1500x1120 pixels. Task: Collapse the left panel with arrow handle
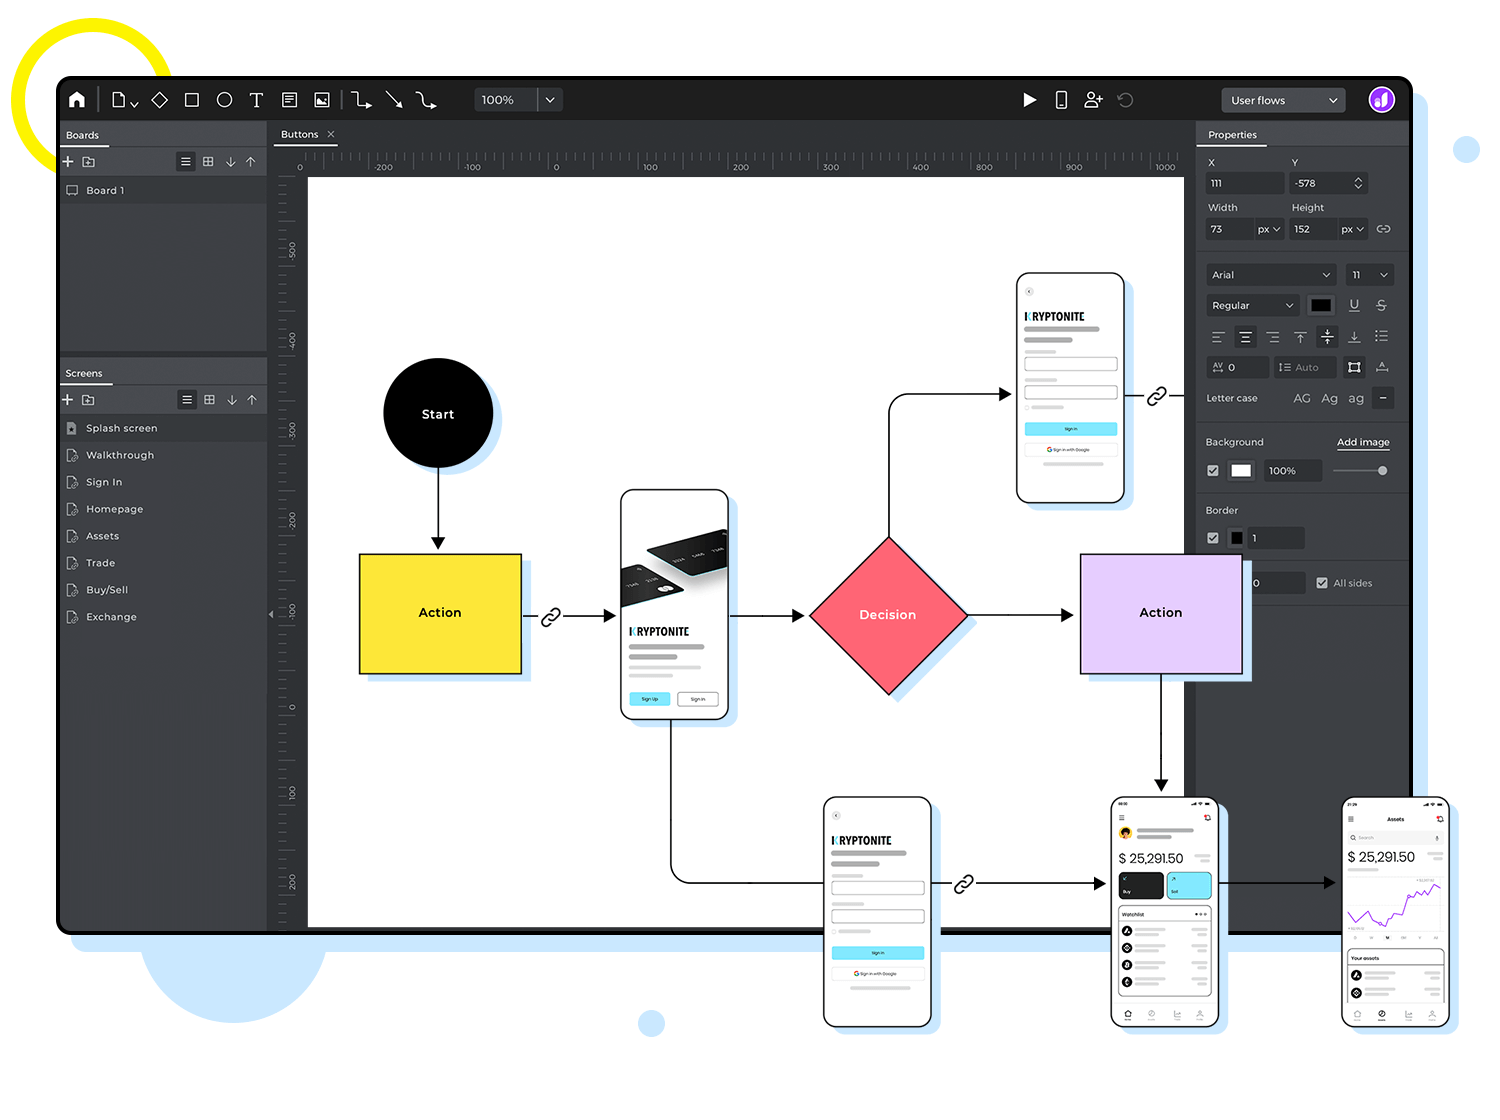[270, 614]
